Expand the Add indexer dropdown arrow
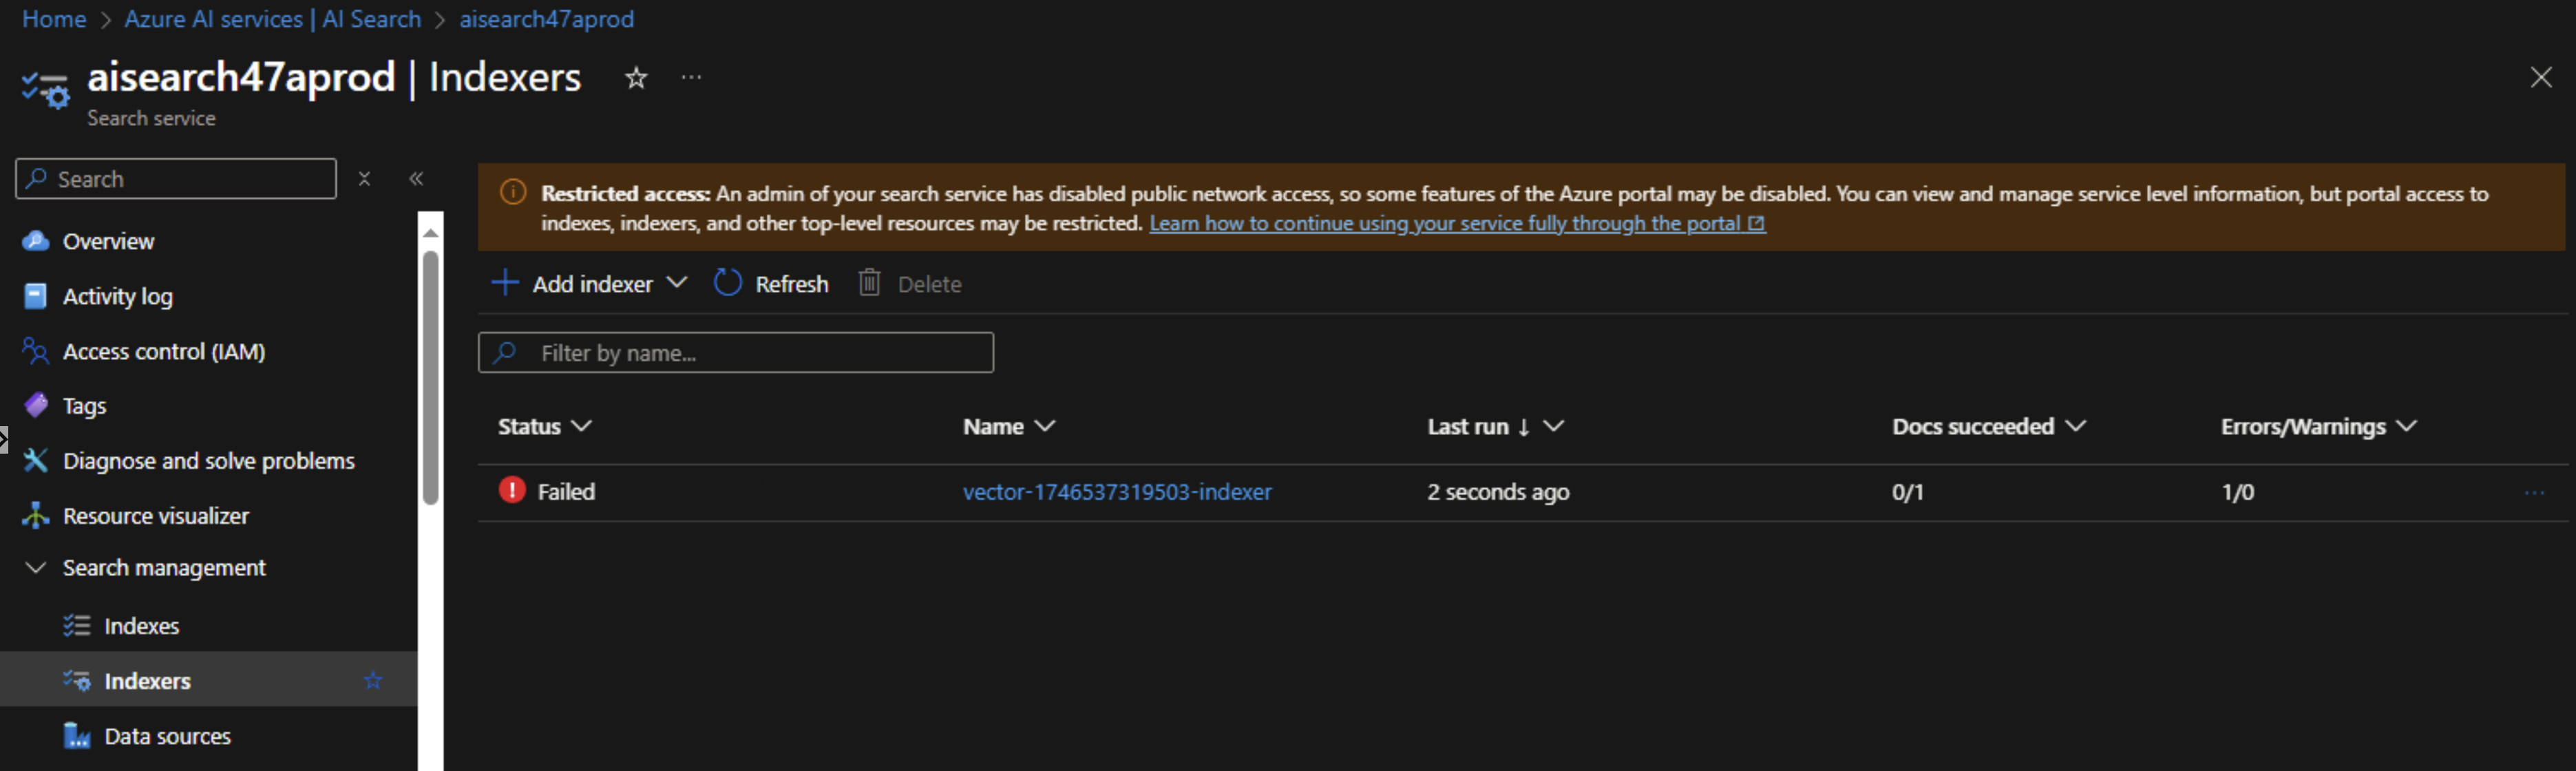 pos(677,283)
